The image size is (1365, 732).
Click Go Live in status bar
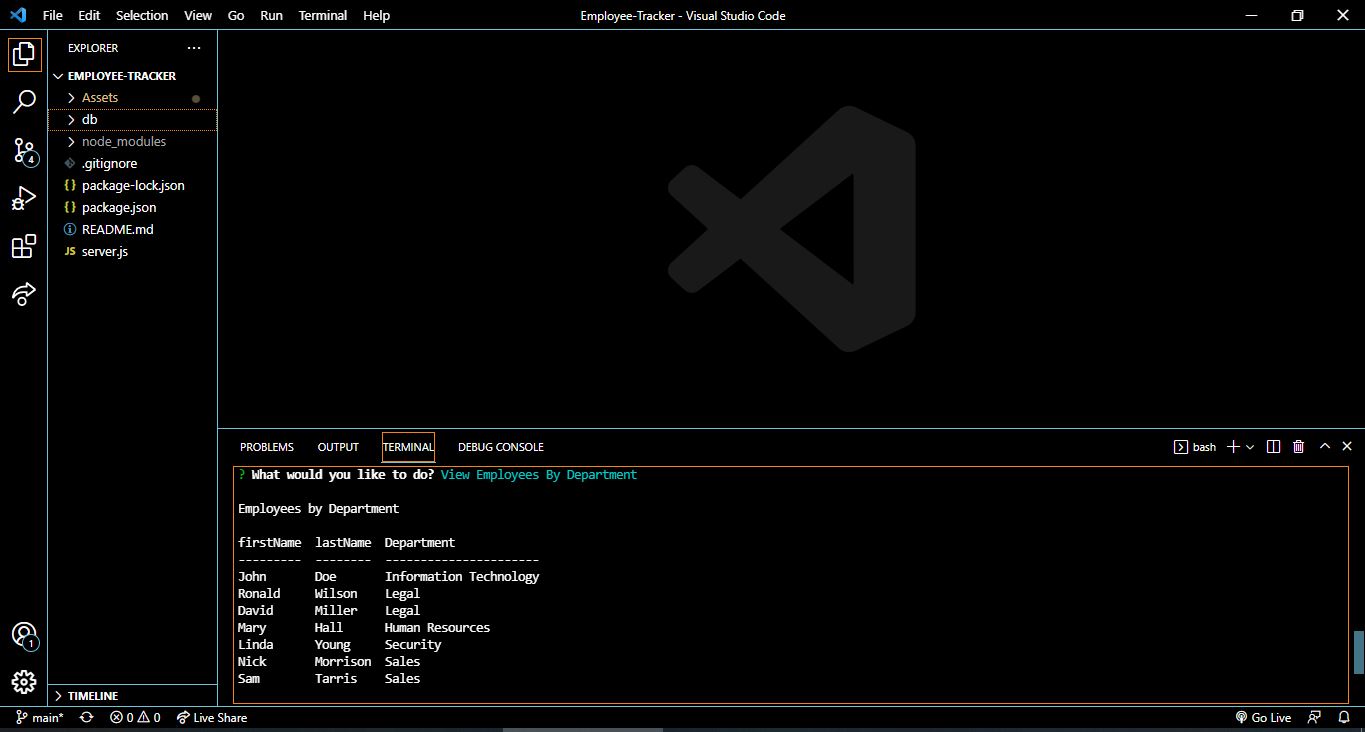tap(1263, 718)
